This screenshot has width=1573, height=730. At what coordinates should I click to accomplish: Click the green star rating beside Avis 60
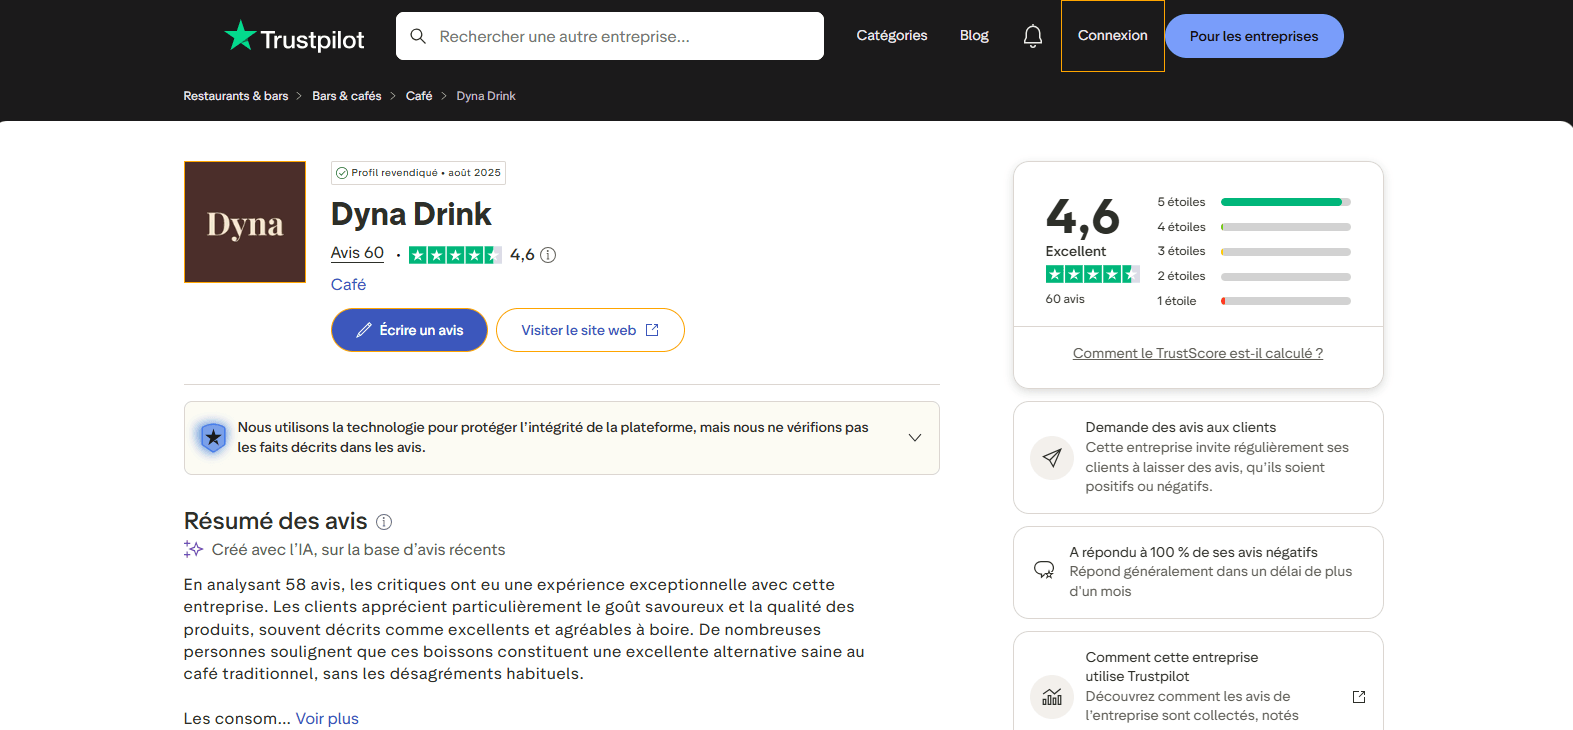tap(455, 255)
